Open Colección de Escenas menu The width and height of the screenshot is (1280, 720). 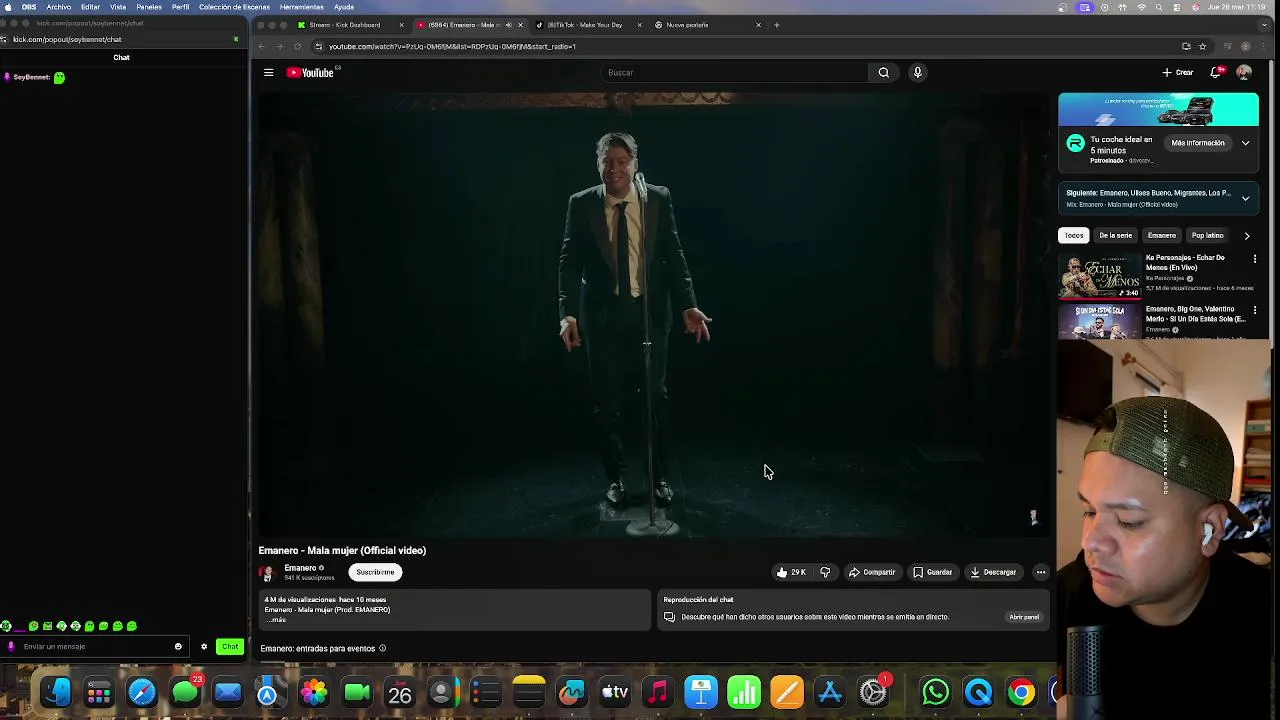234,7
